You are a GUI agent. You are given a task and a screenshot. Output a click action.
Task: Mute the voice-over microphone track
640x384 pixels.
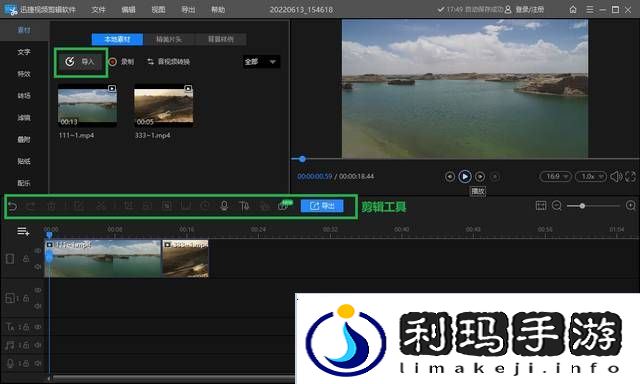[x=38, y=363]
